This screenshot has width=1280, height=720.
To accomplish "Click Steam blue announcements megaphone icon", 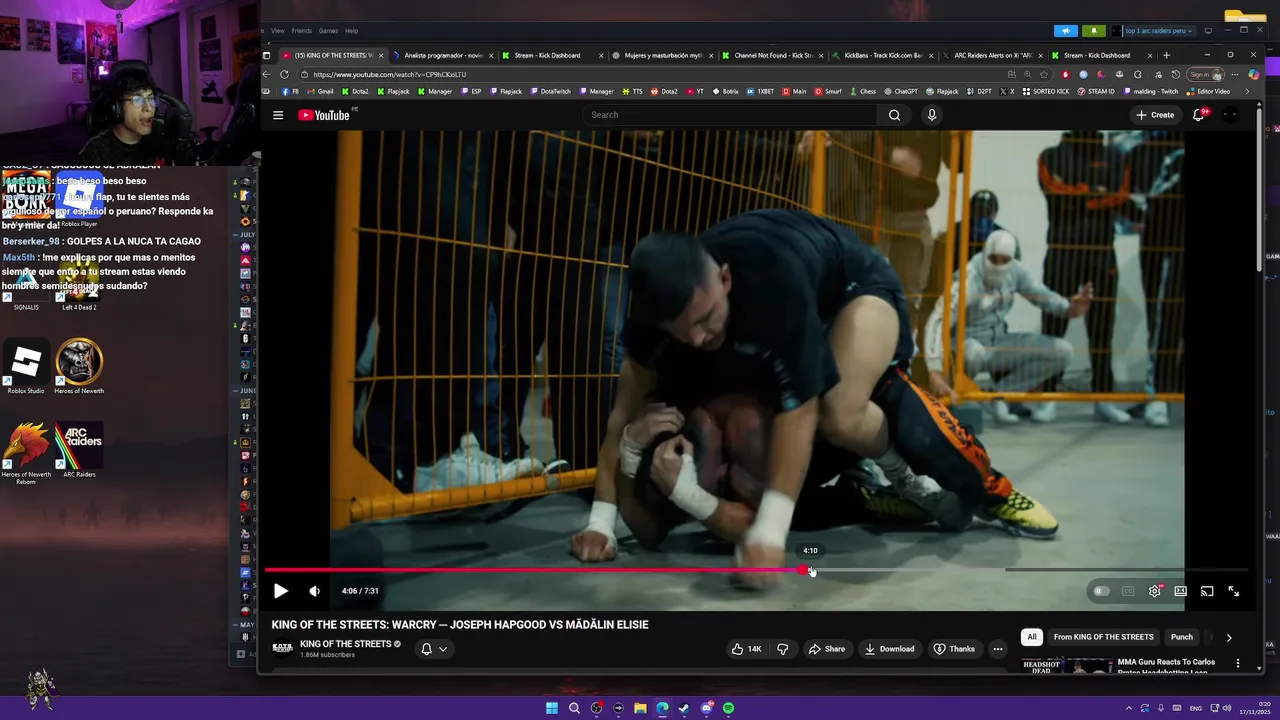I will 1066,31.
